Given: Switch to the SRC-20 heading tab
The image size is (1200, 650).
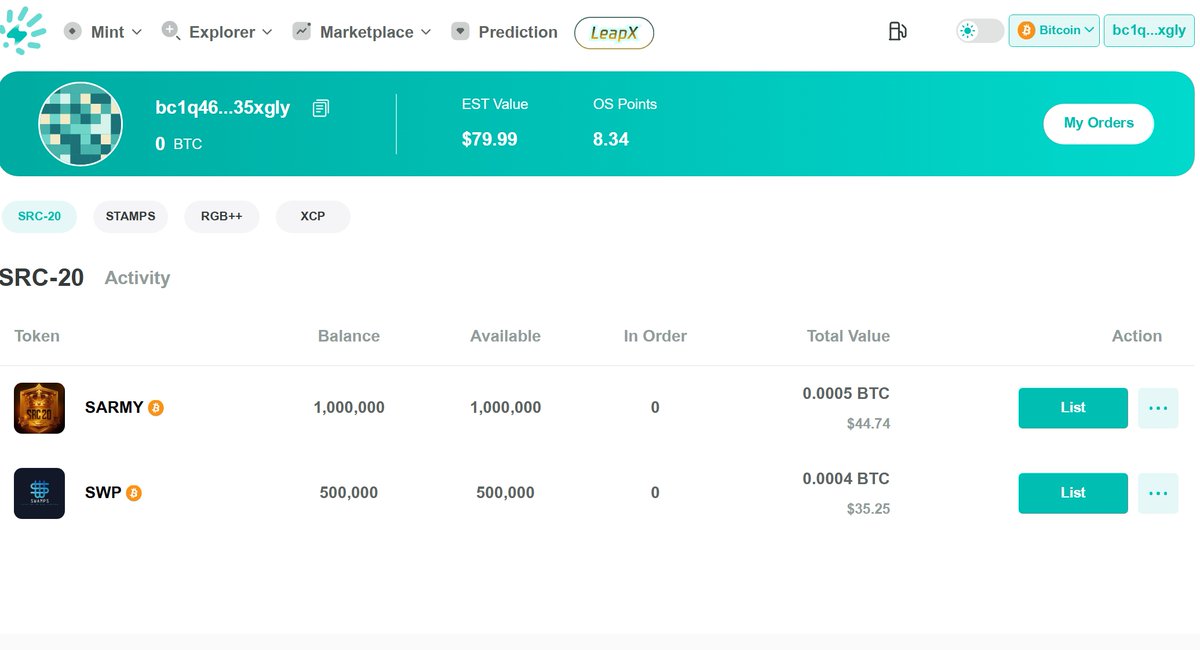Looking at the screenshot, I should click(x=42, y=278).
